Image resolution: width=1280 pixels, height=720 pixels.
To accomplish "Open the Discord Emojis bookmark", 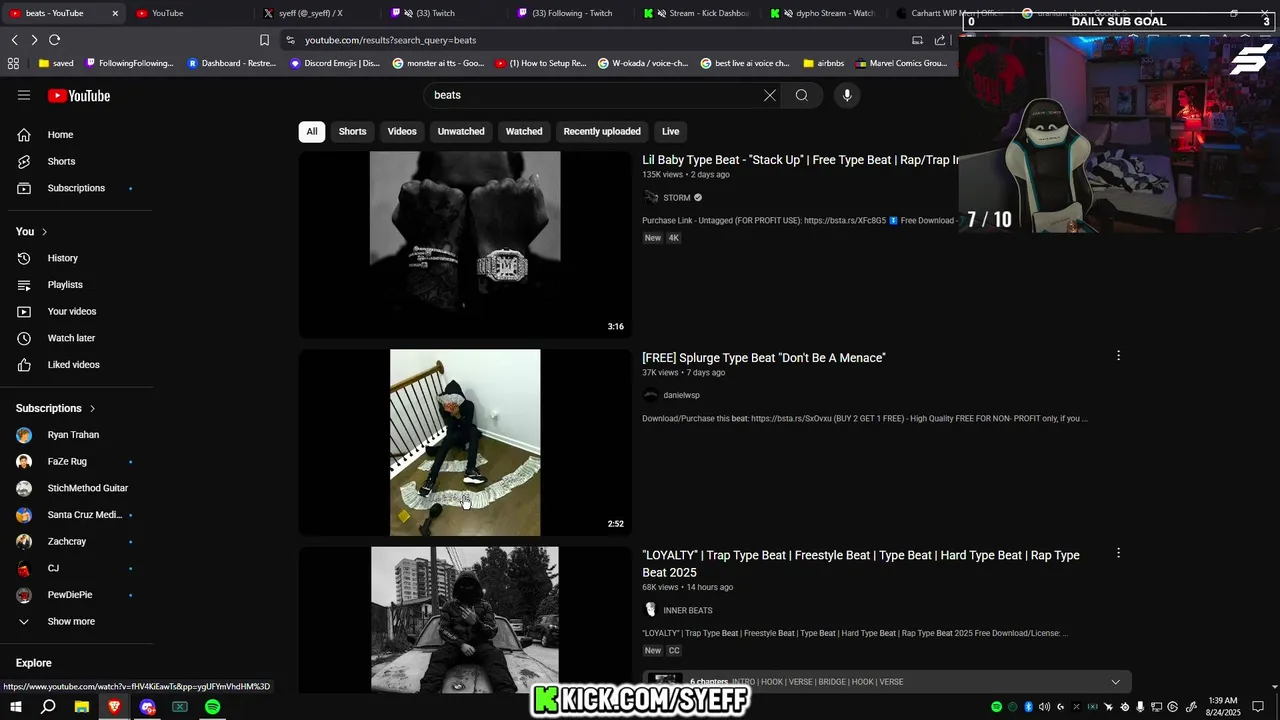I will (335, 63).
